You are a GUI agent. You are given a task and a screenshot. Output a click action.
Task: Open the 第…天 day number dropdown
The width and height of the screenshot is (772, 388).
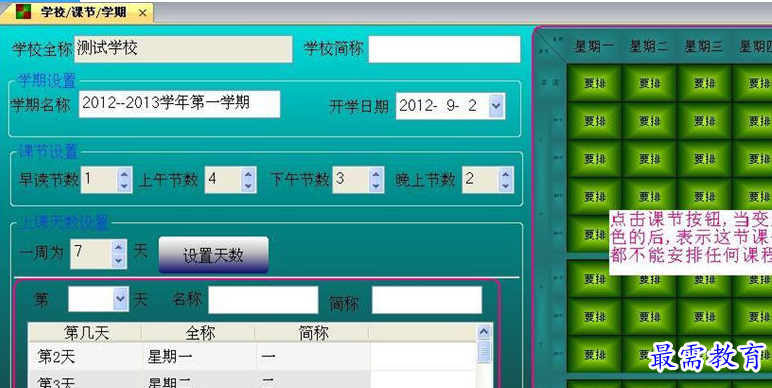point(121,298)
